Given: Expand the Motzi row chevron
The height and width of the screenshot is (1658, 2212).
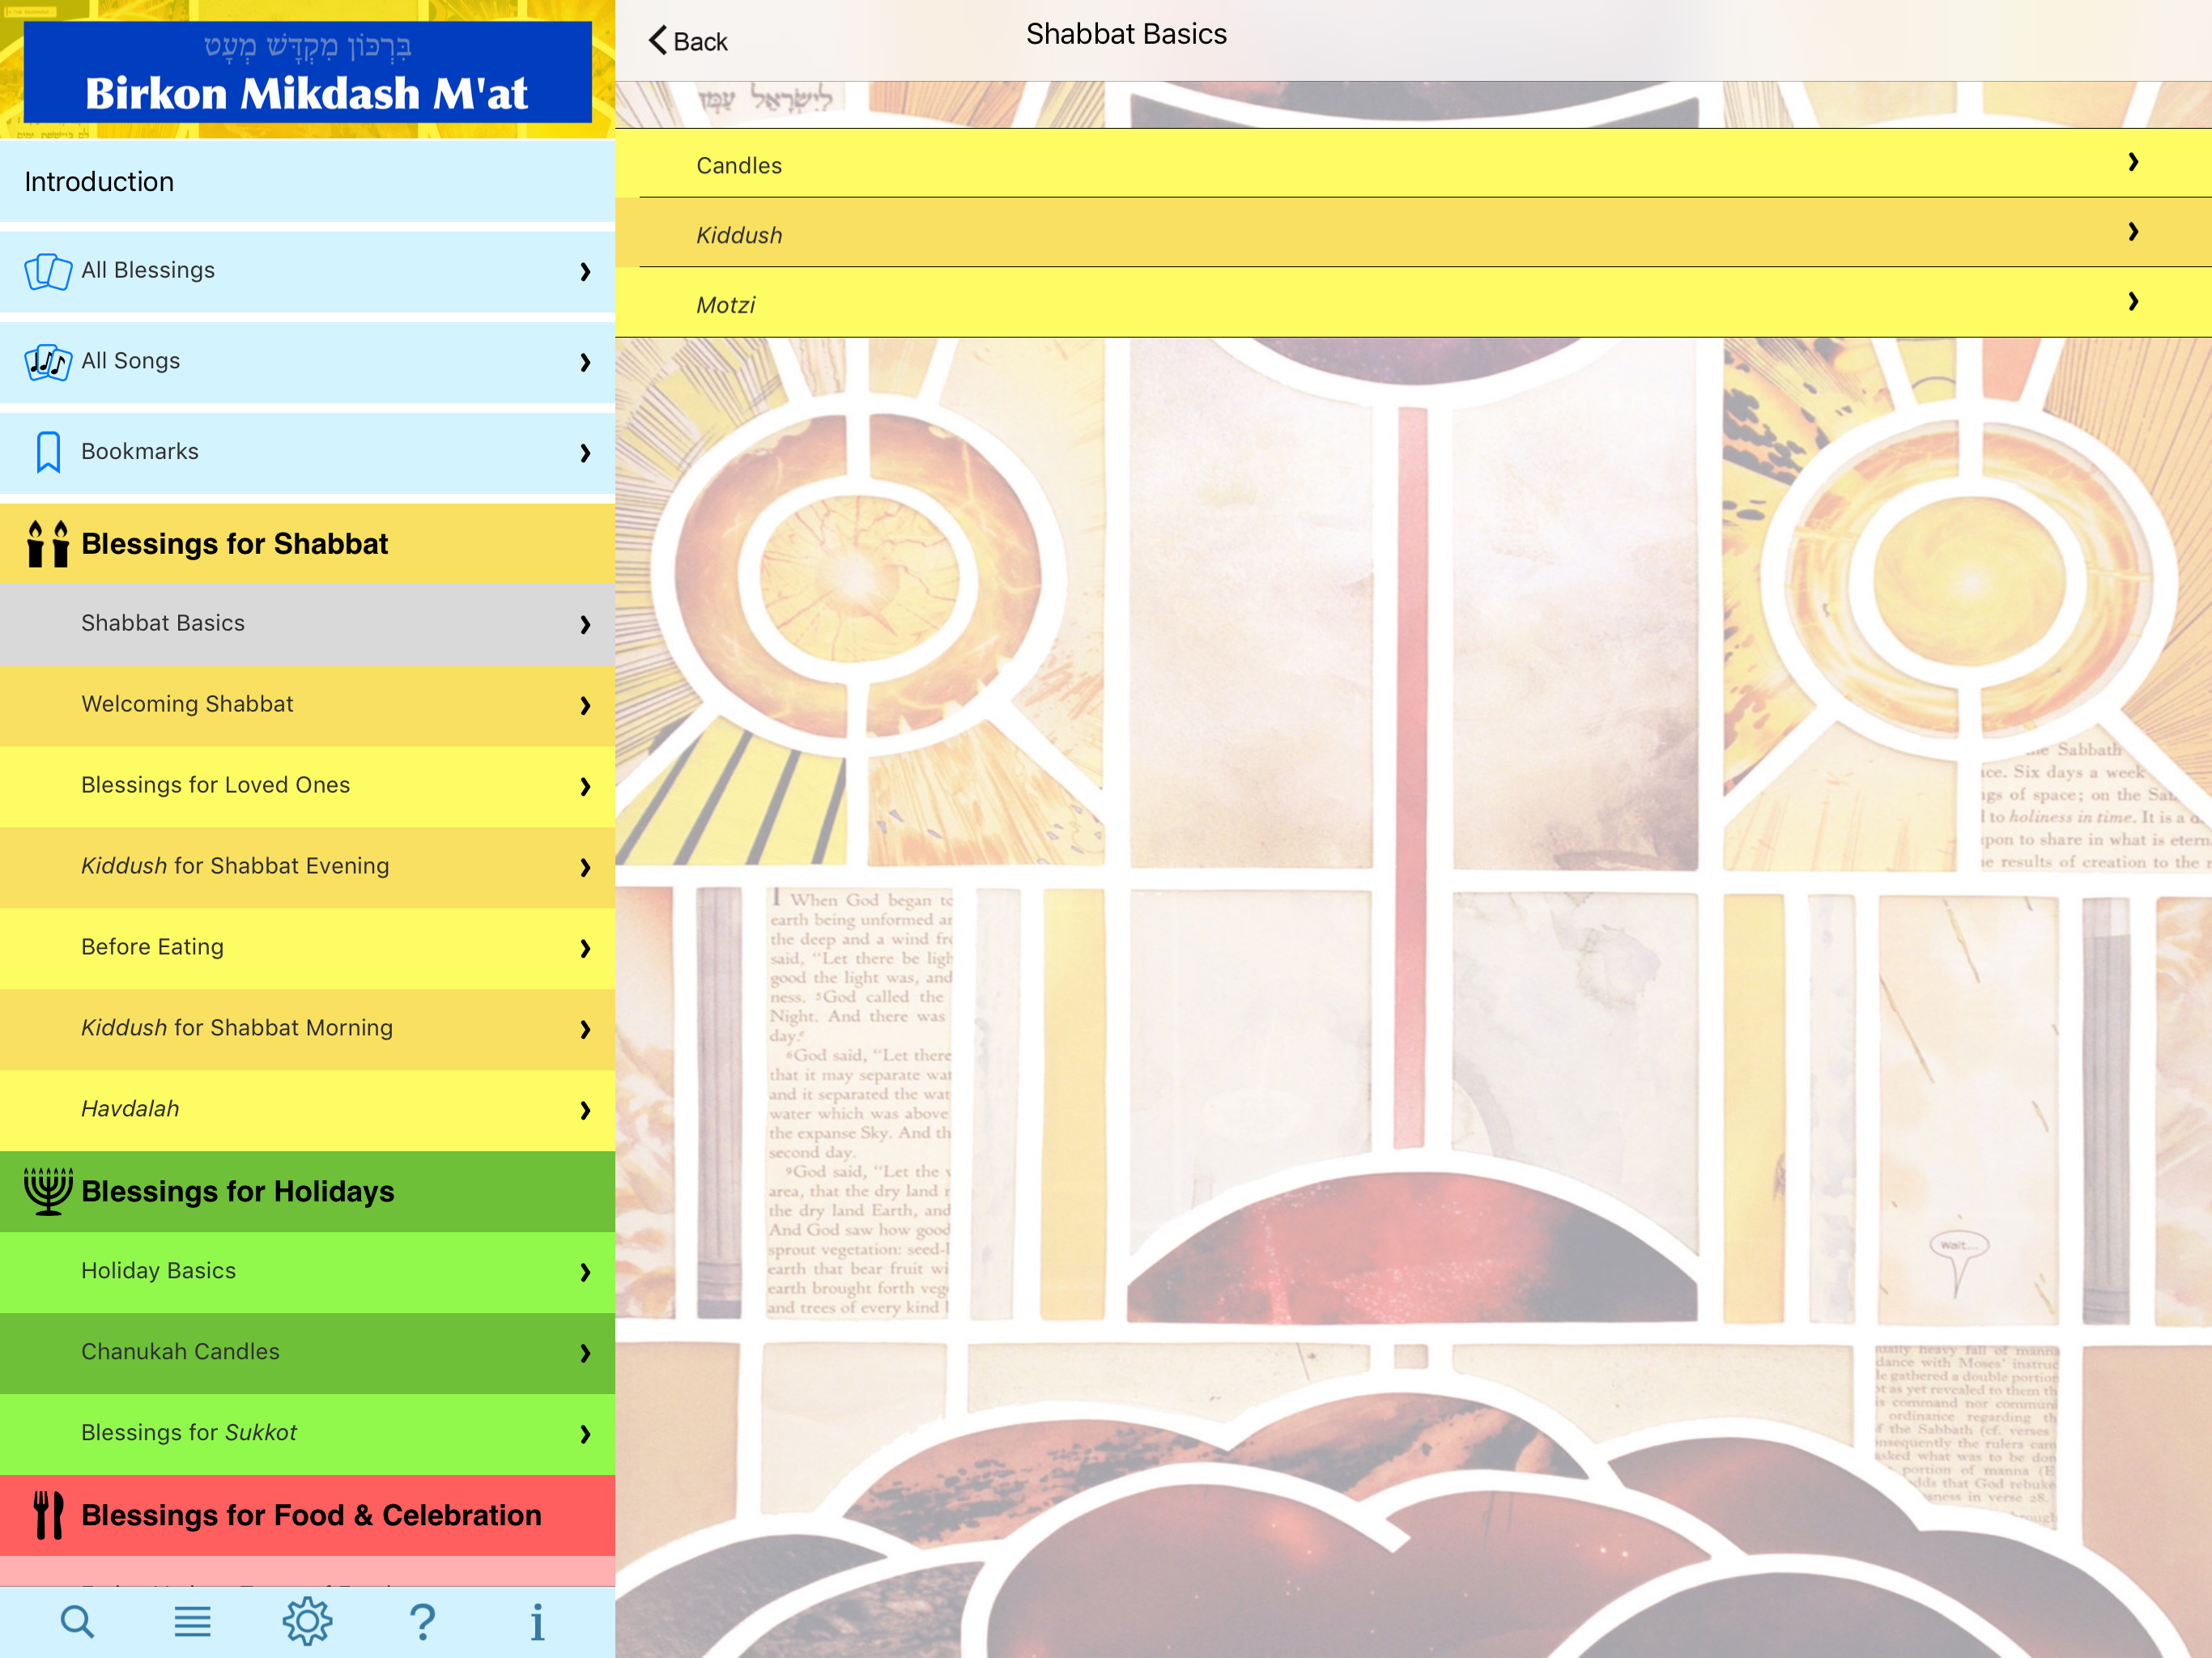Looking at the screenshot, I should [2133, 302].
